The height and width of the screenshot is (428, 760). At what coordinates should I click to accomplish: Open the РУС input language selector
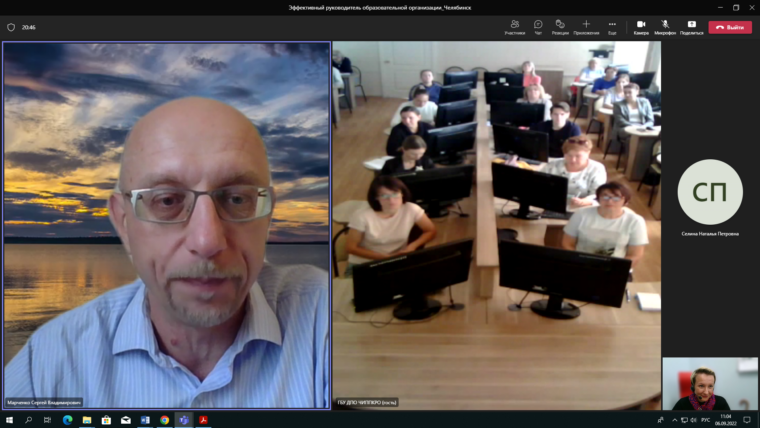[706, 420]
